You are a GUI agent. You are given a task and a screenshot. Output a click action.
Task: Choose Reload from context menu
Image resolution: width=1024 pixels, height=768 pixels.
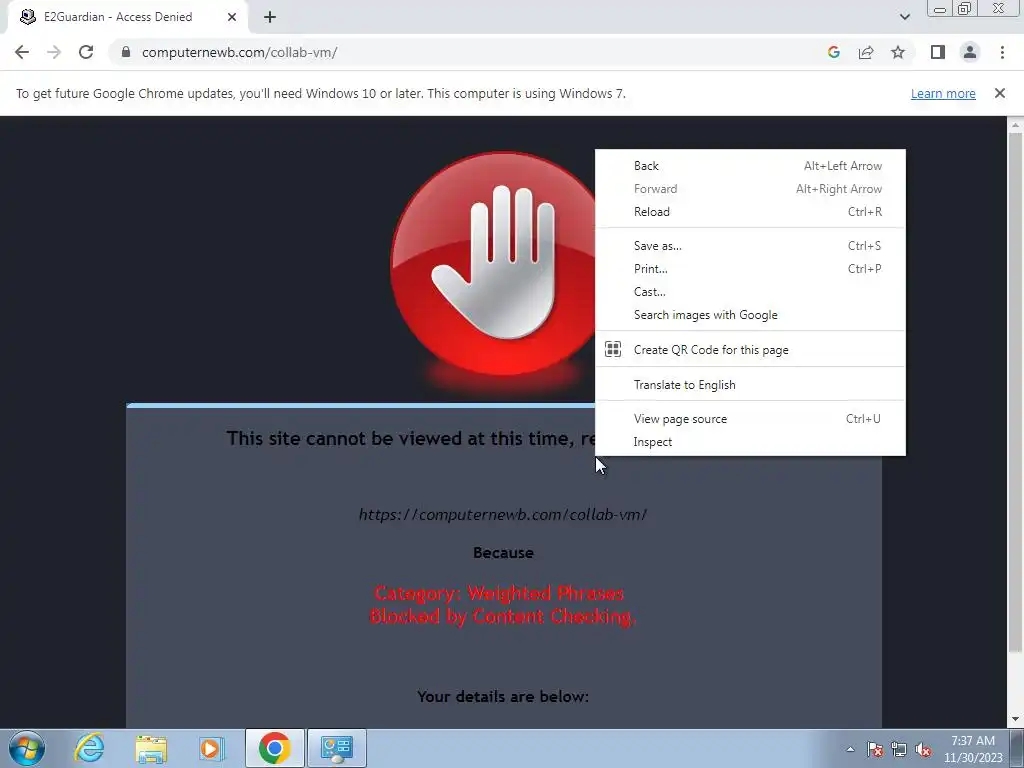pos(750,212)
